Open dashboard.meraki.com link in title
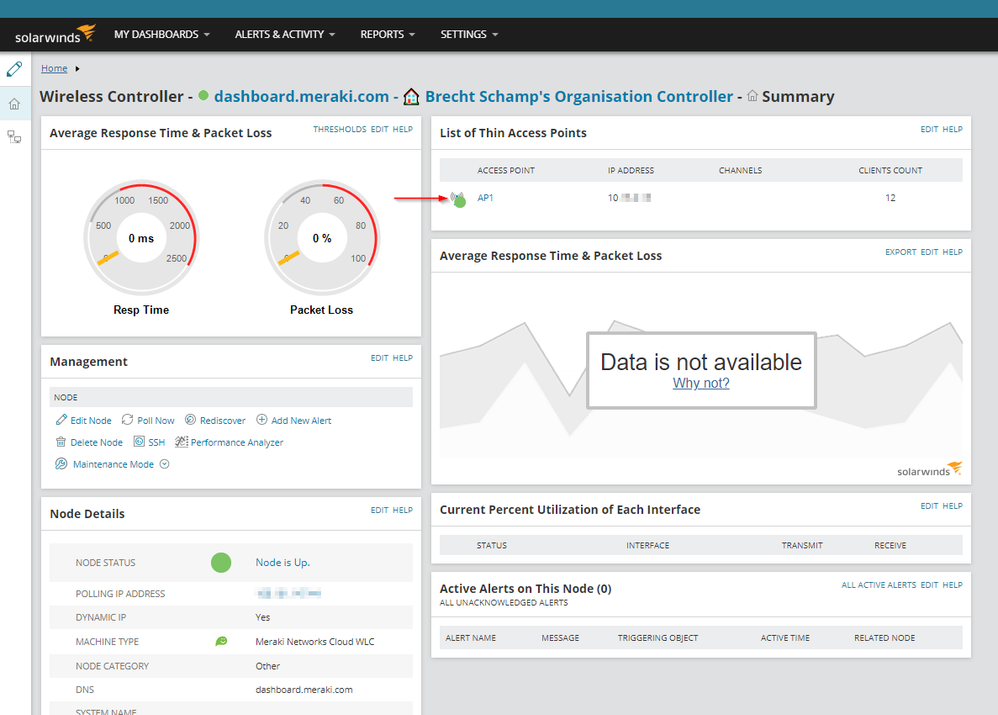Viewport: 998px width, 715px height. click(x=301, y=96)
